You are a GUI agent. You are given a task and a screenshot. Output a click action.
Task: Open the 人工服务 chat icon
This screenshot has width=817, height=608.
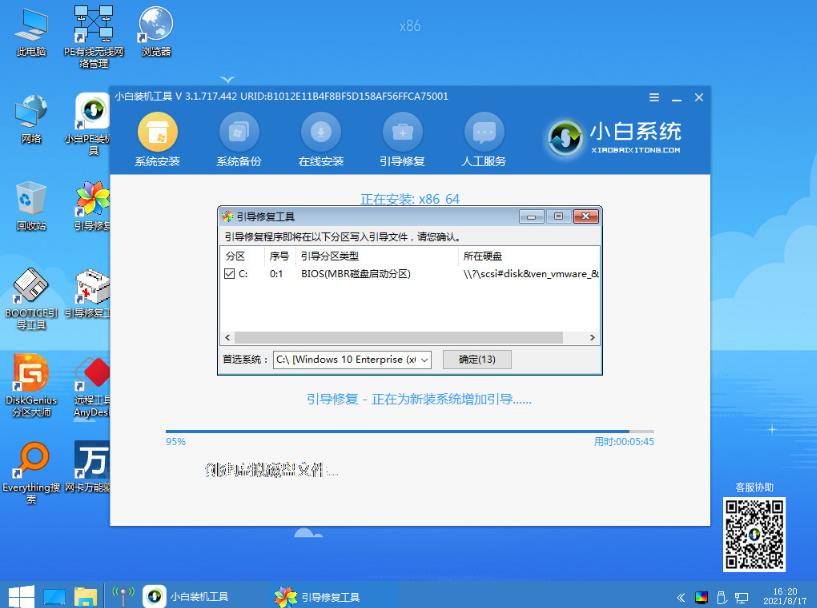[484, 133]
